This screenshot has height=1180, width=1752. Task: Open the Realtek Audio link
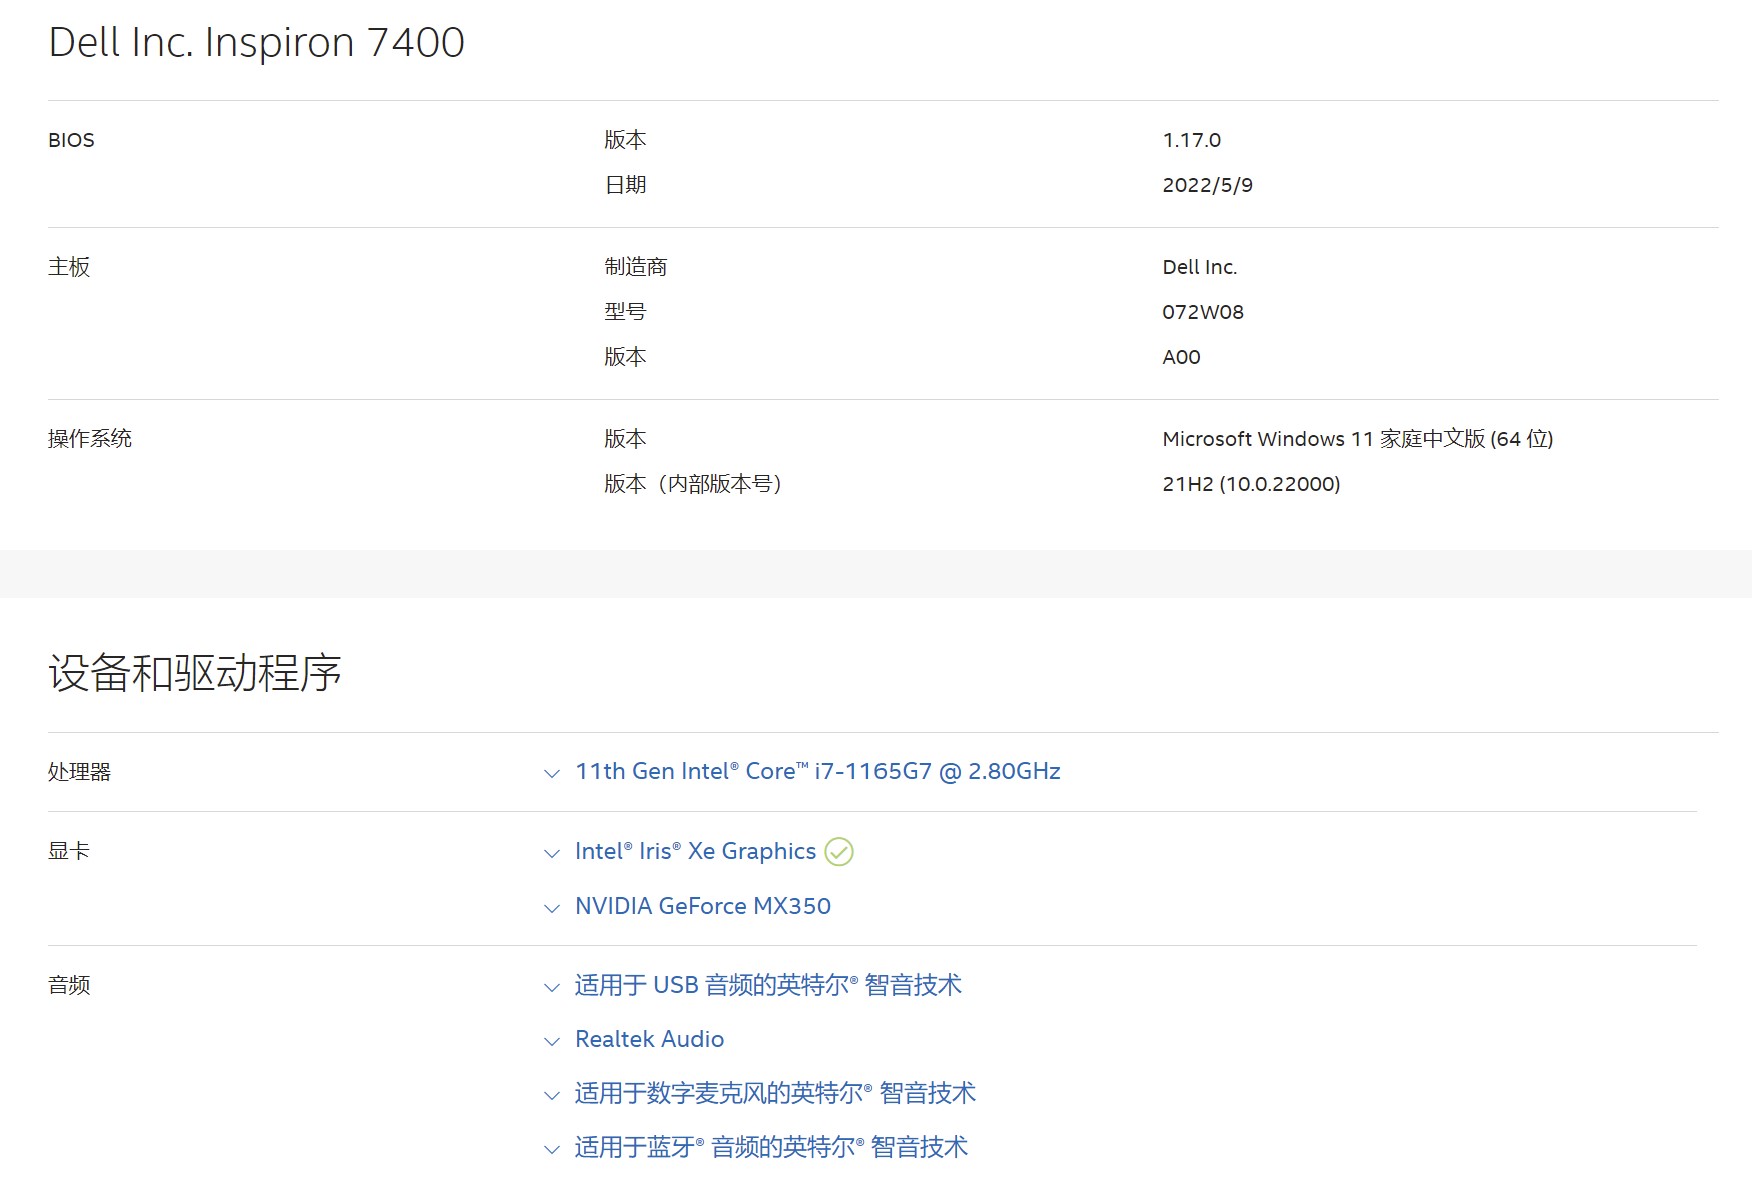click(x=649, y=1039)
